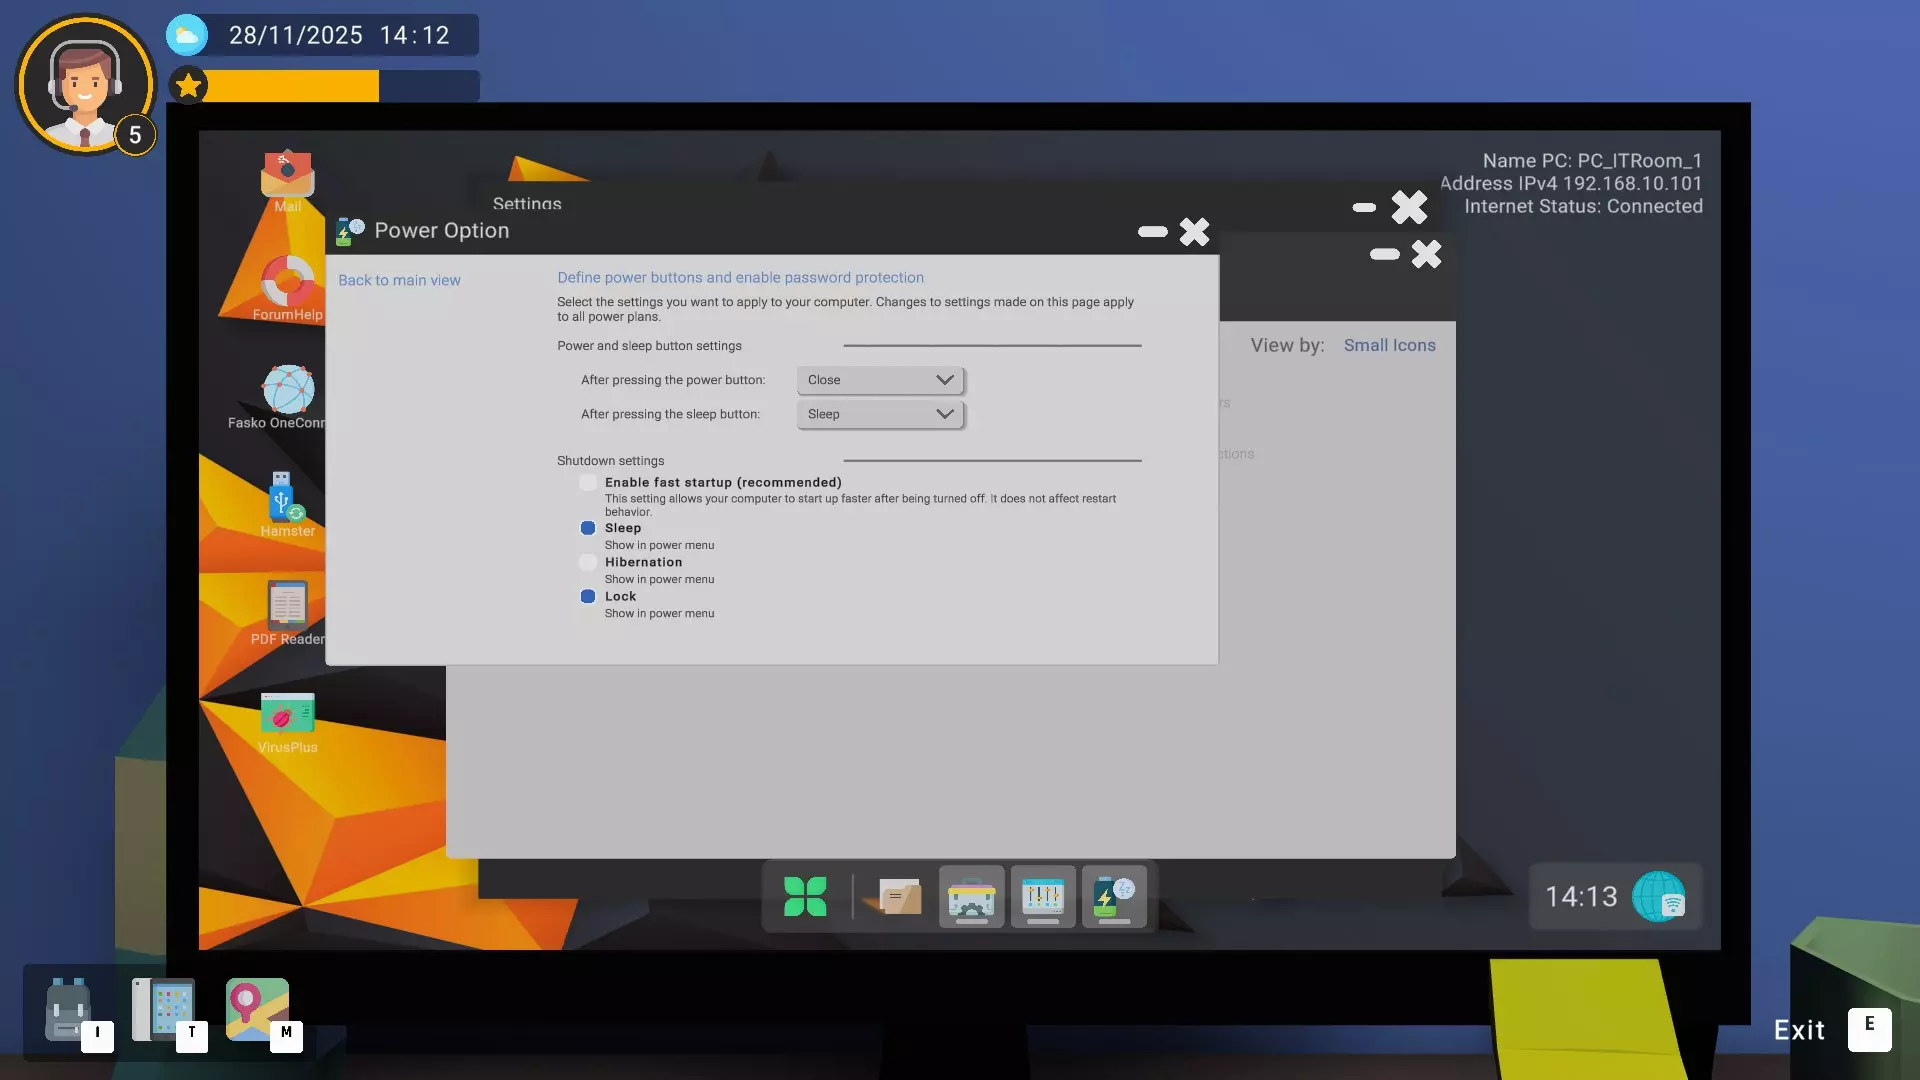This screenshot has width=1920, height=1080.
Task: Click Back to main view link
Action: pyautogui.click(x=399, y=280)
